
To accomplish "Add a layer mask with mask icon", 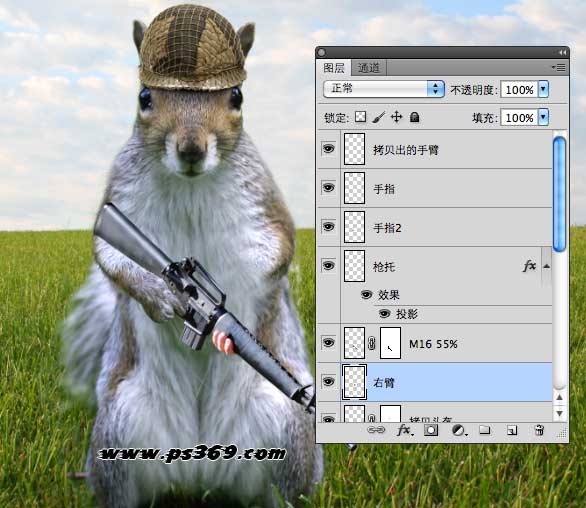I will (x=431, y=430).
